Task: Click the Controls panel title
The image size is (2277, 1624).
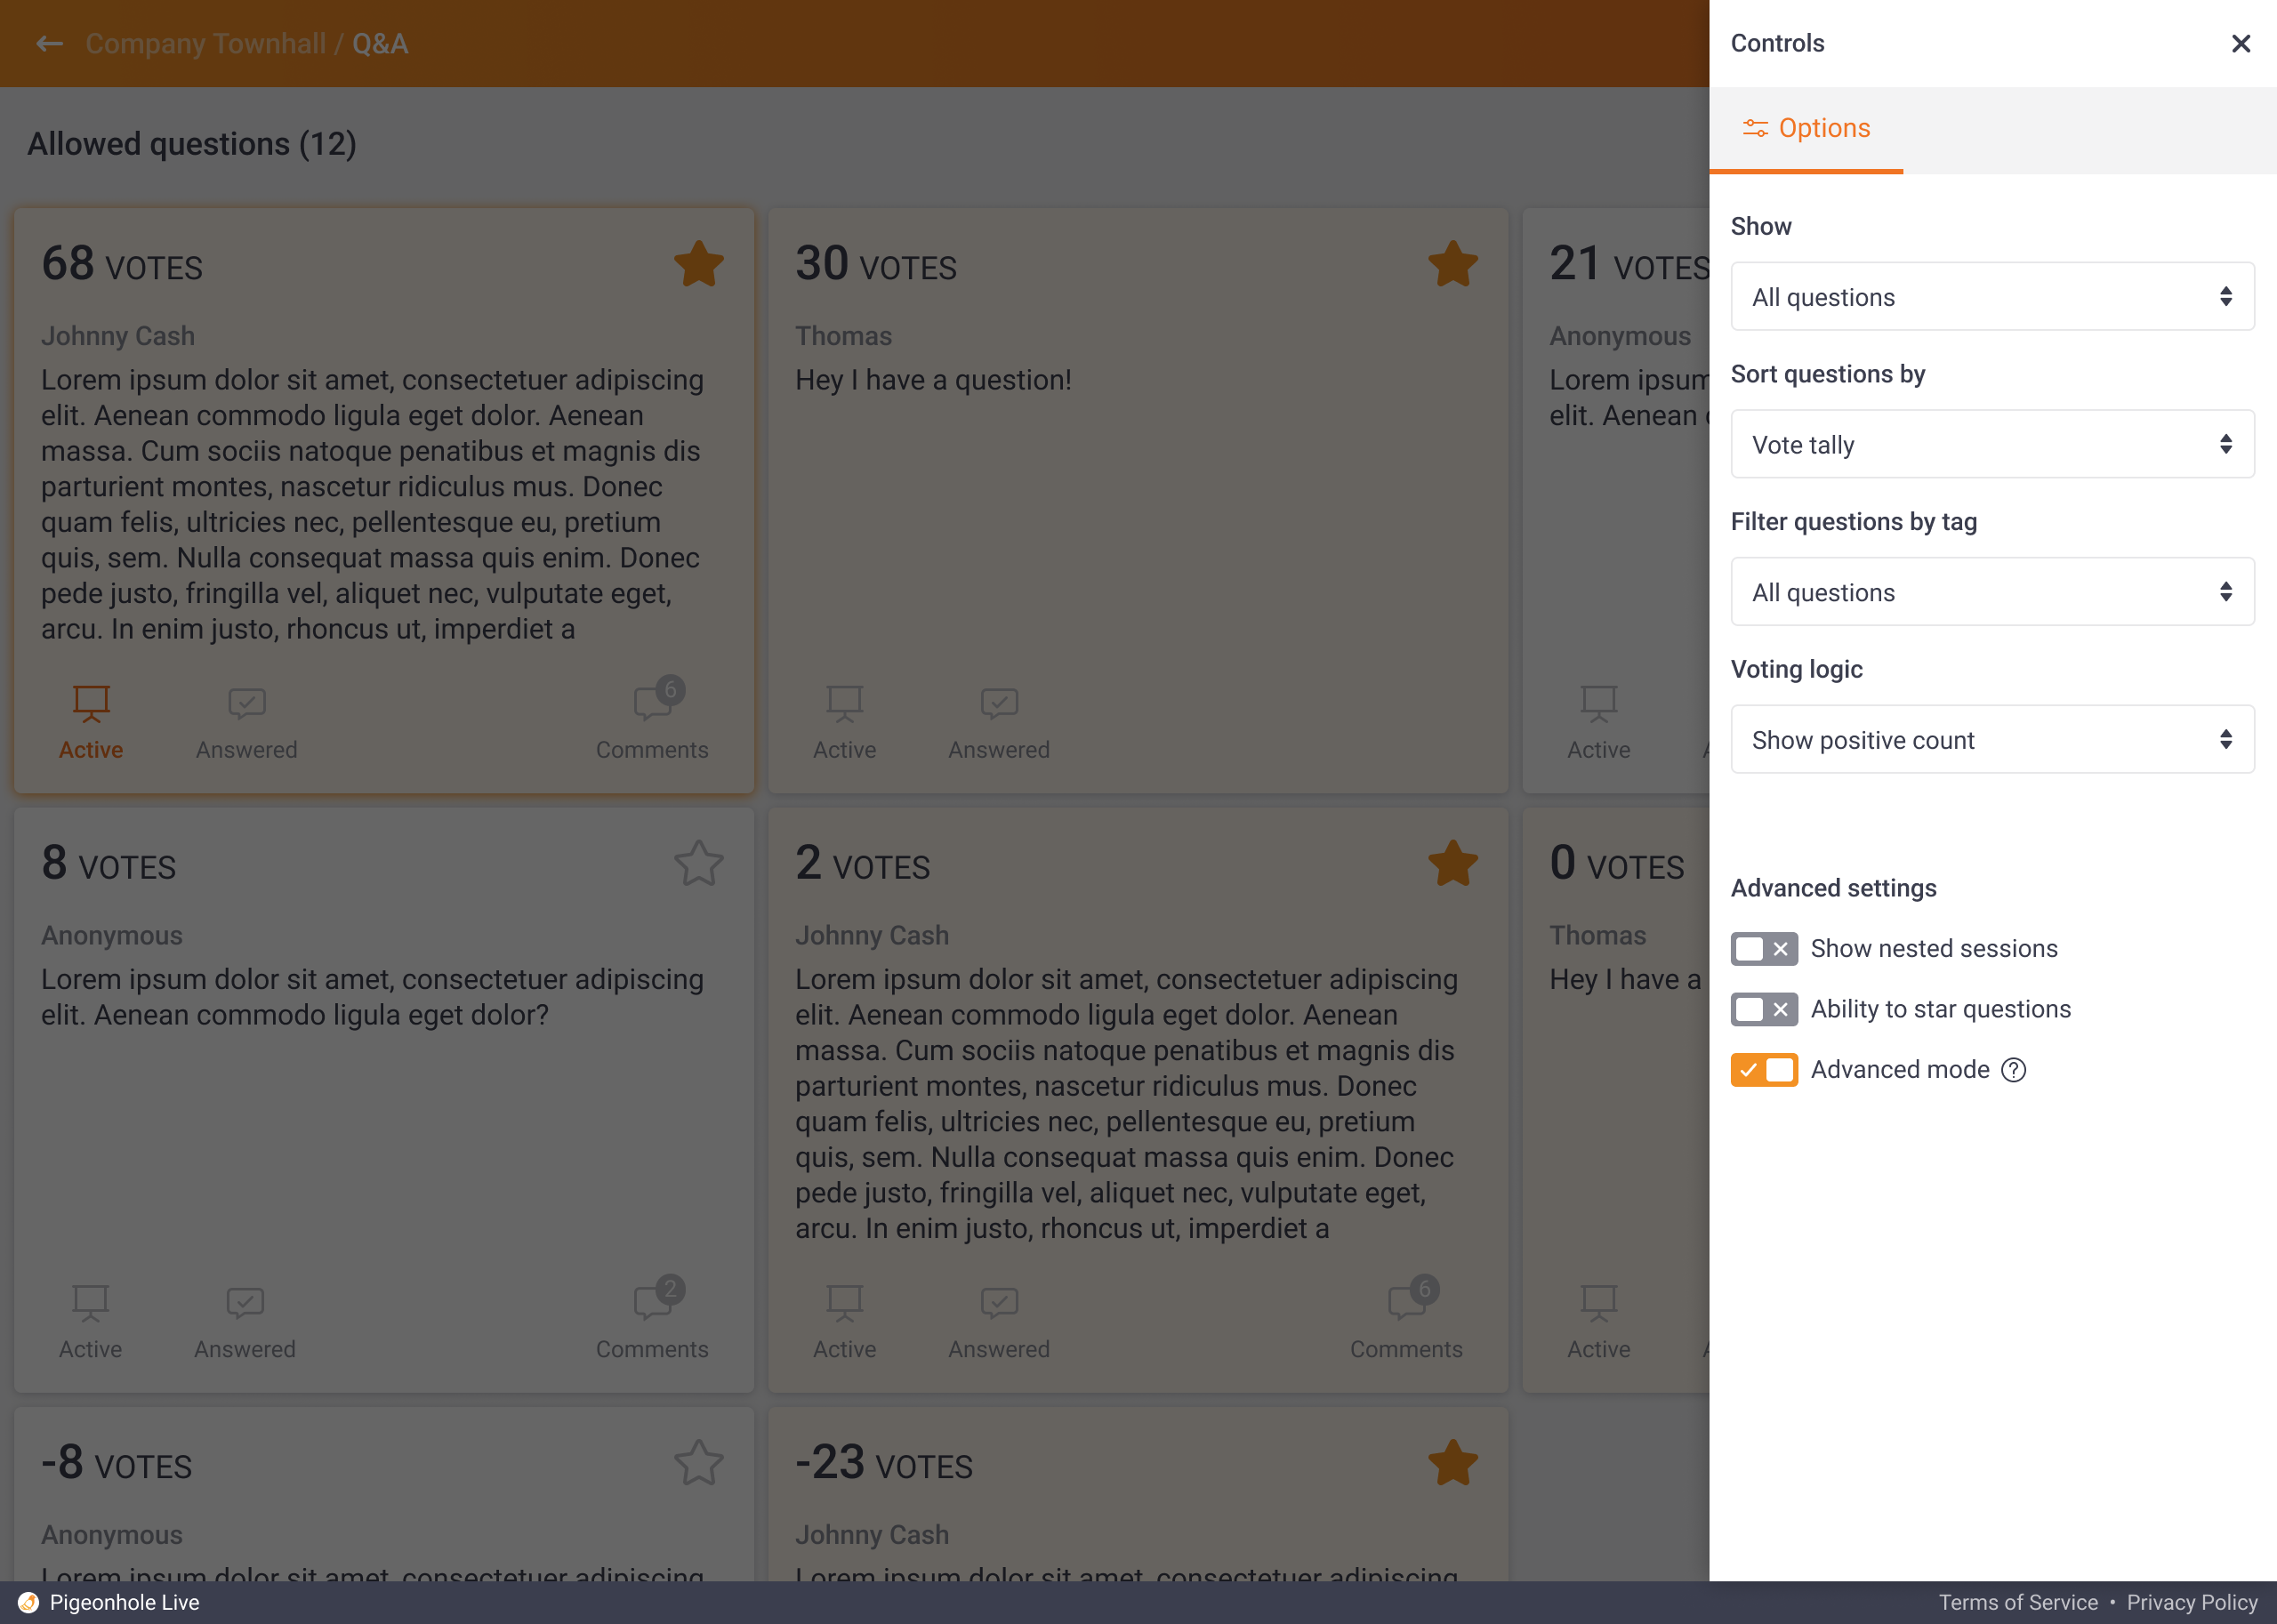Action: point(1777,43)
